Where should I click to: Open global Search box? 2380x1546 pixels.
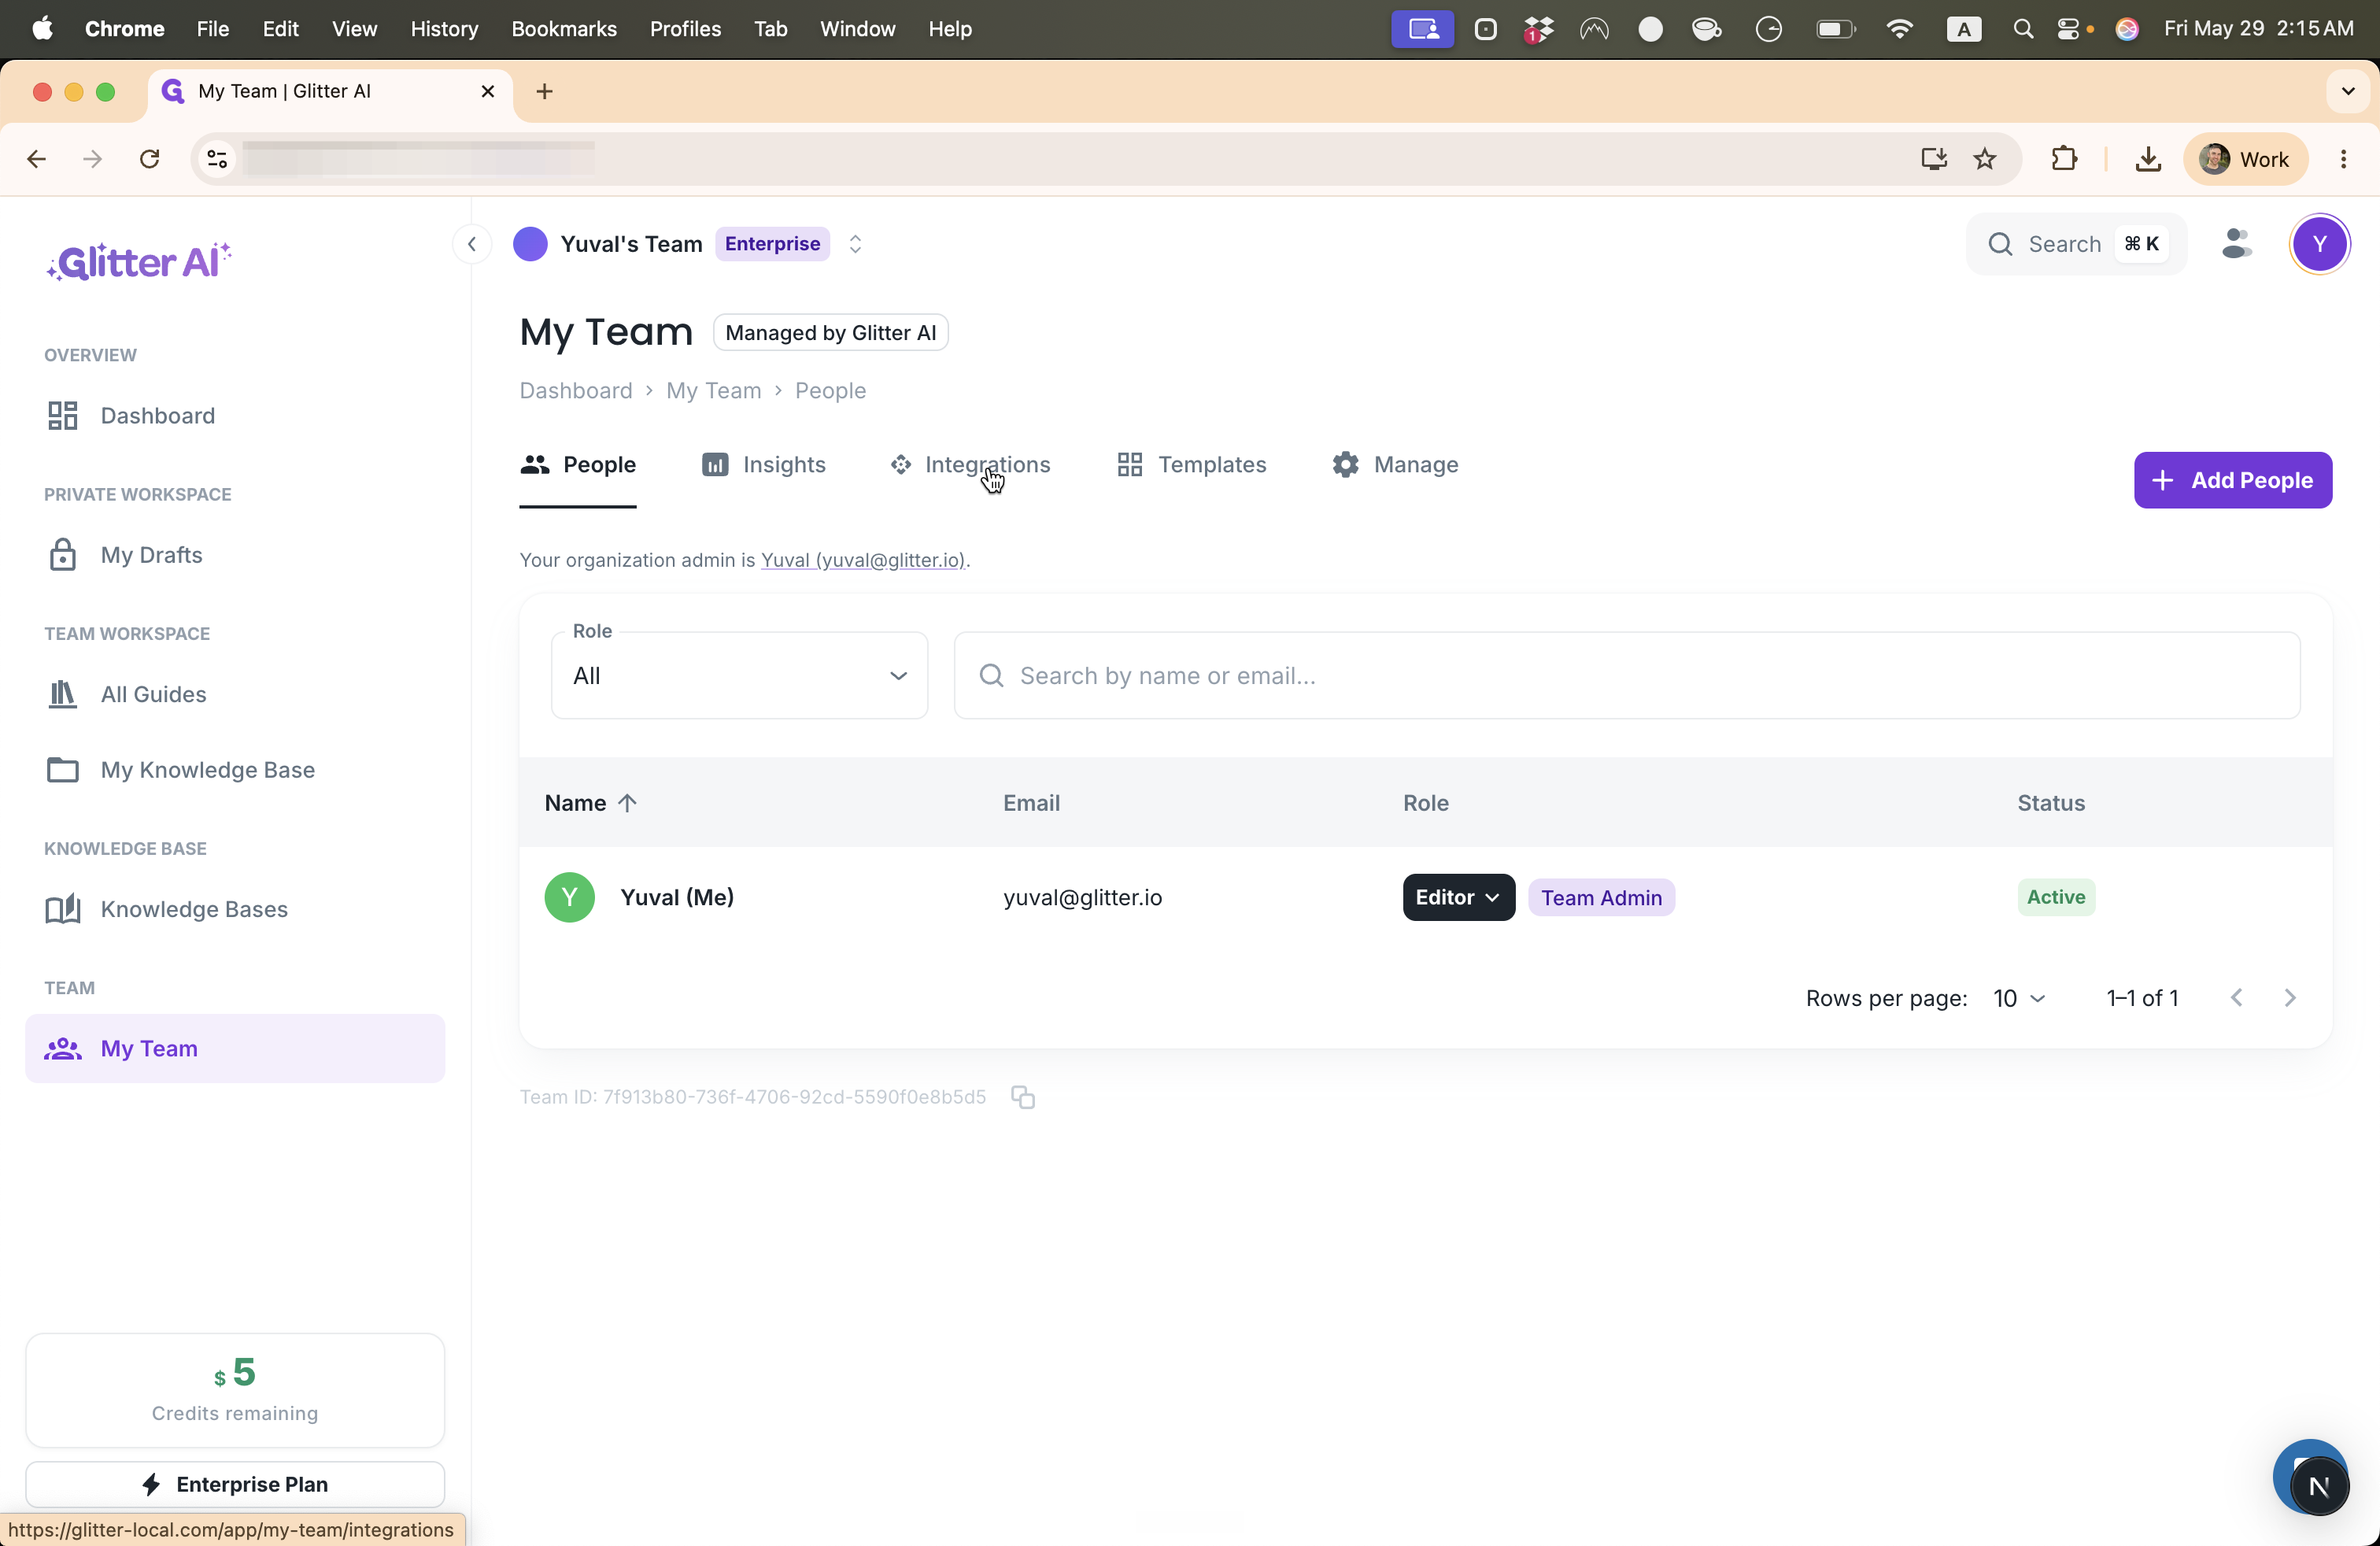click(x=2077, y=244)
